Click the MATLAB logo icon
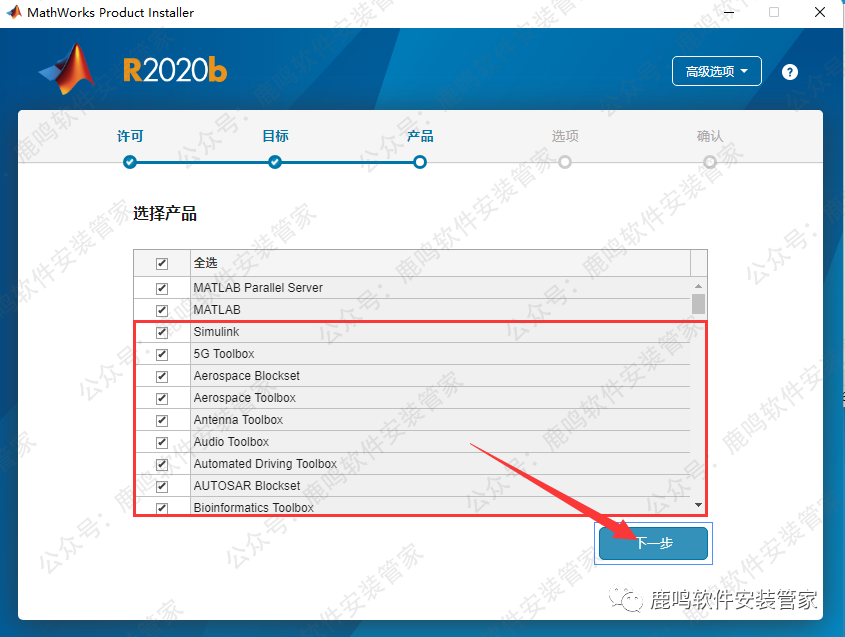 click(66, 70)
